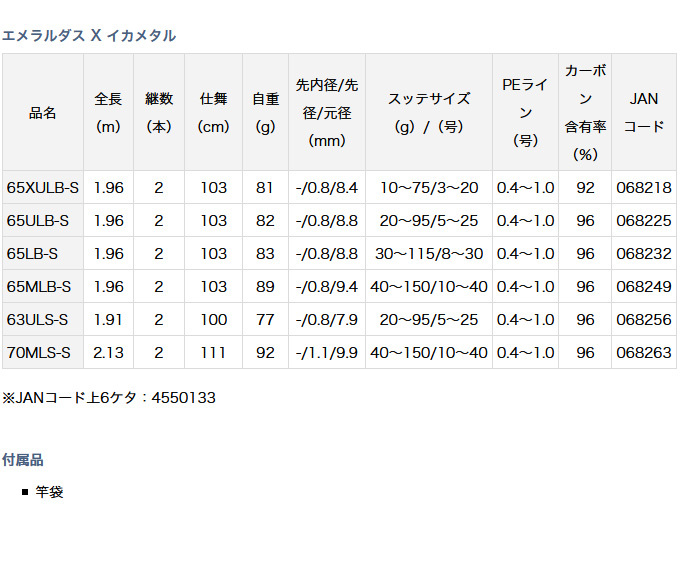Click the title エメラルダス X イカメタル
This screenshot has height=572, width=680.
[x=89, y=36]
